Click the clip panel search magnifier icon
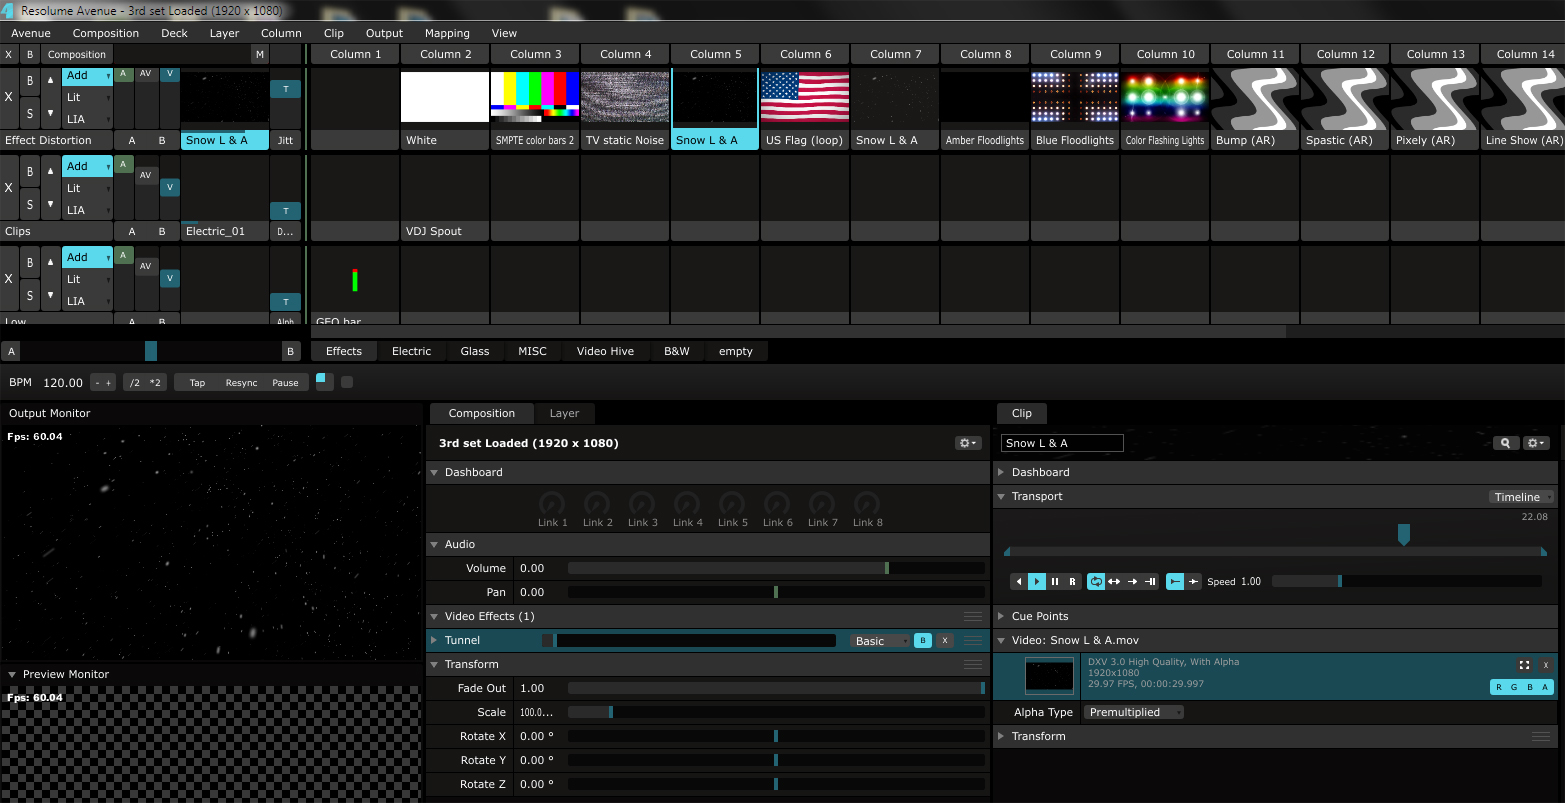The image size is (1565, 803). pyautogui.click(x=1505, y=443)
